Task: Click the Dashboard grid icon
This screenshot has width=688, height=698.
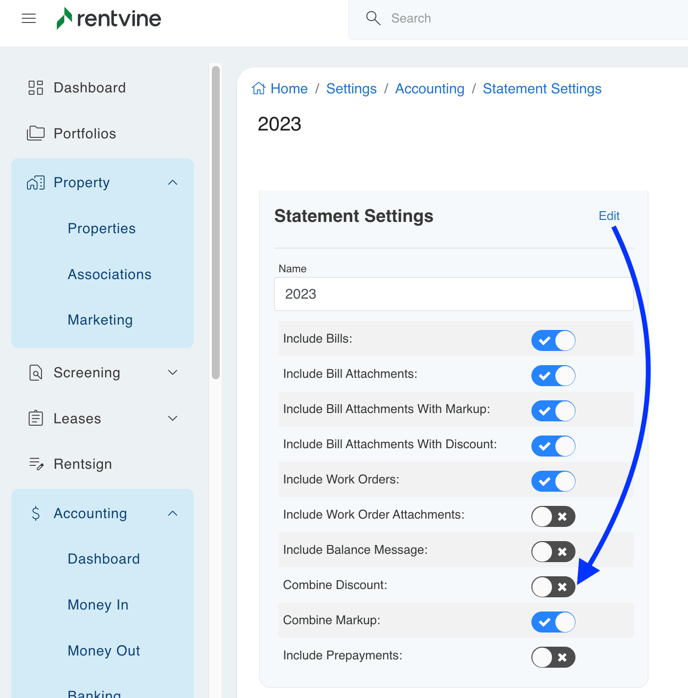Action: coord(36,88)
